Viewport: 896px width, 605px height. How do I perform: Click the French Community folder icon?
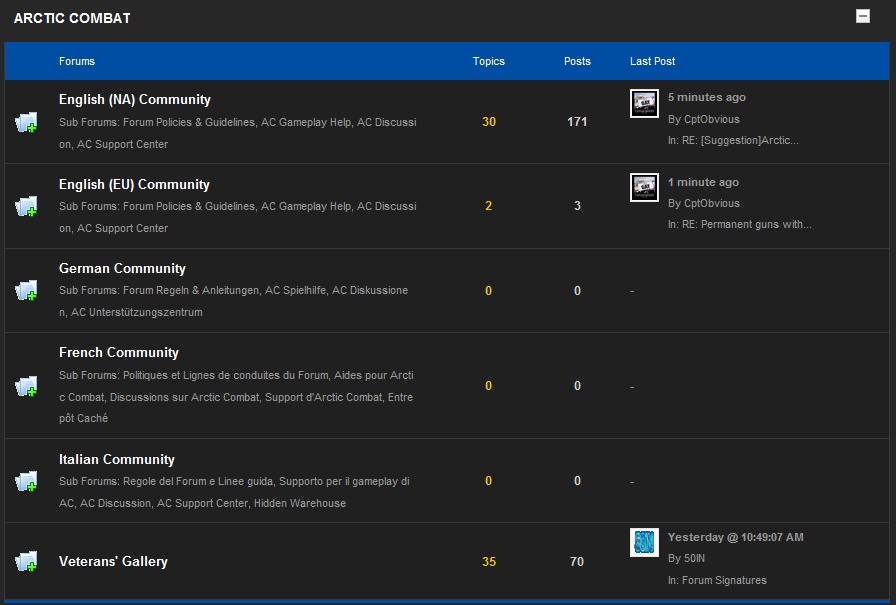tap(26, 386)
